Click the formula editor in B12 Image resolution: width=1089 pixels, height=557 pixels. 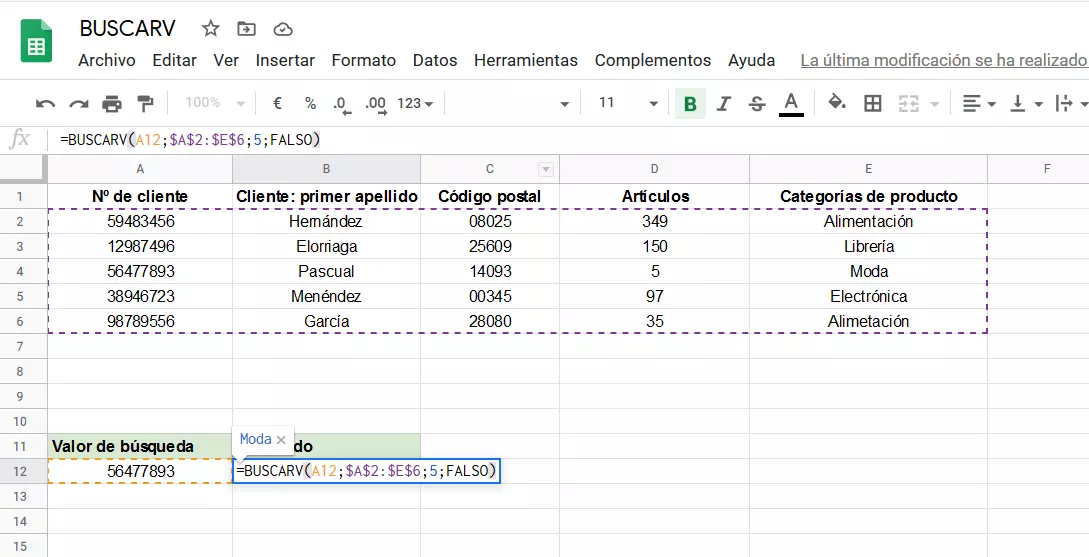(x=367, y=472)
